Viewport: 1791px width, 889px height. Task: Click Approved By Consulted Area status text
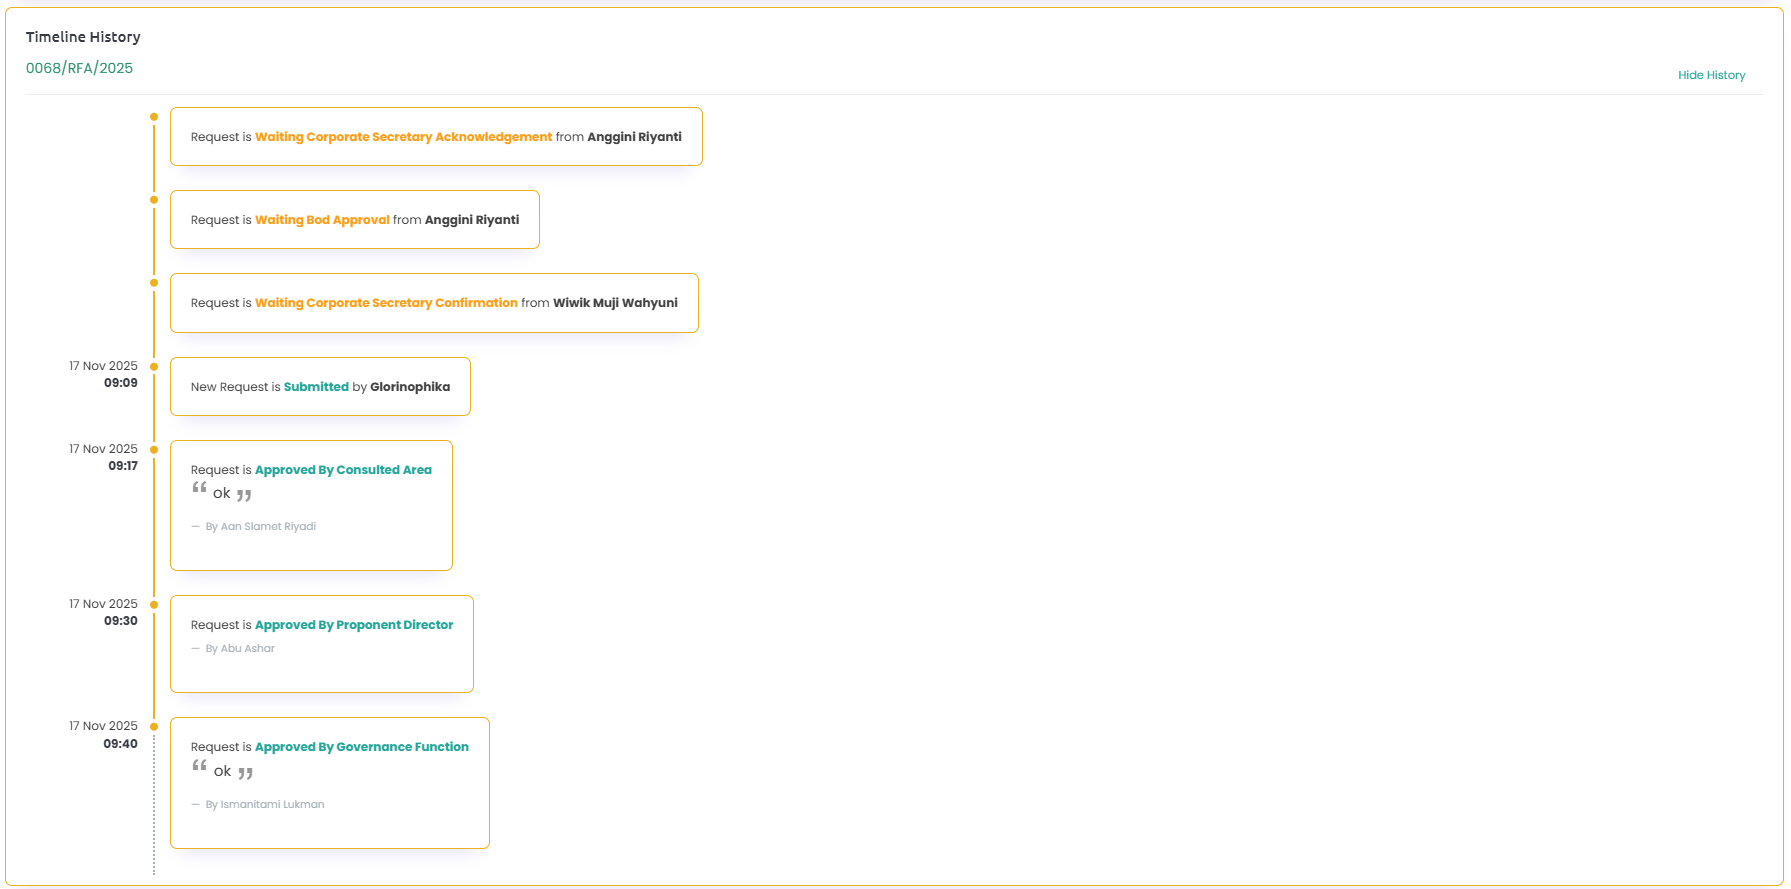point(343,470)
